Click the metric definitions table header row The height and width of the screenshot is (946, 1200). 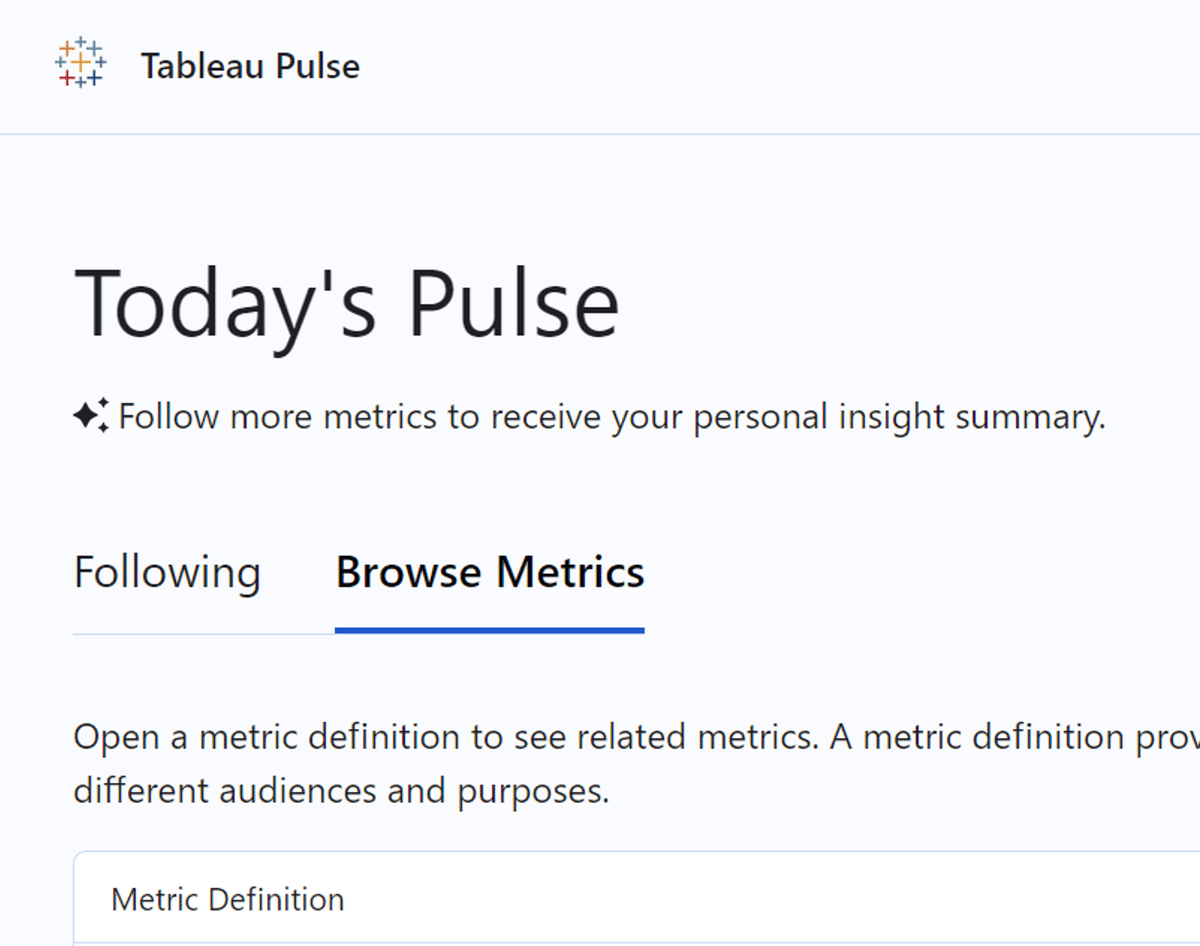point(637,898)
